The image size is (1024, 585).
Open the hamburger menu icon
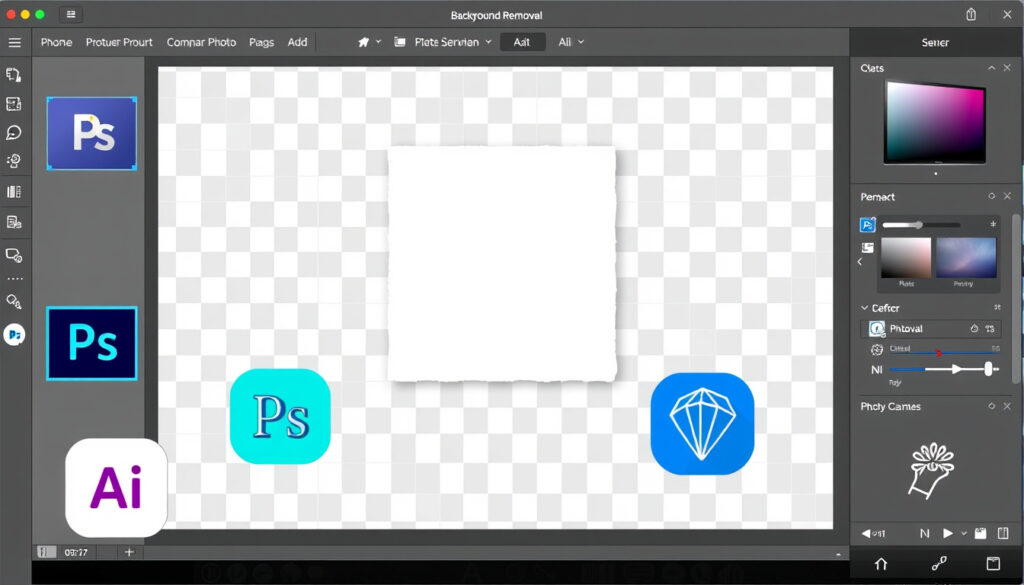[14, 42]
